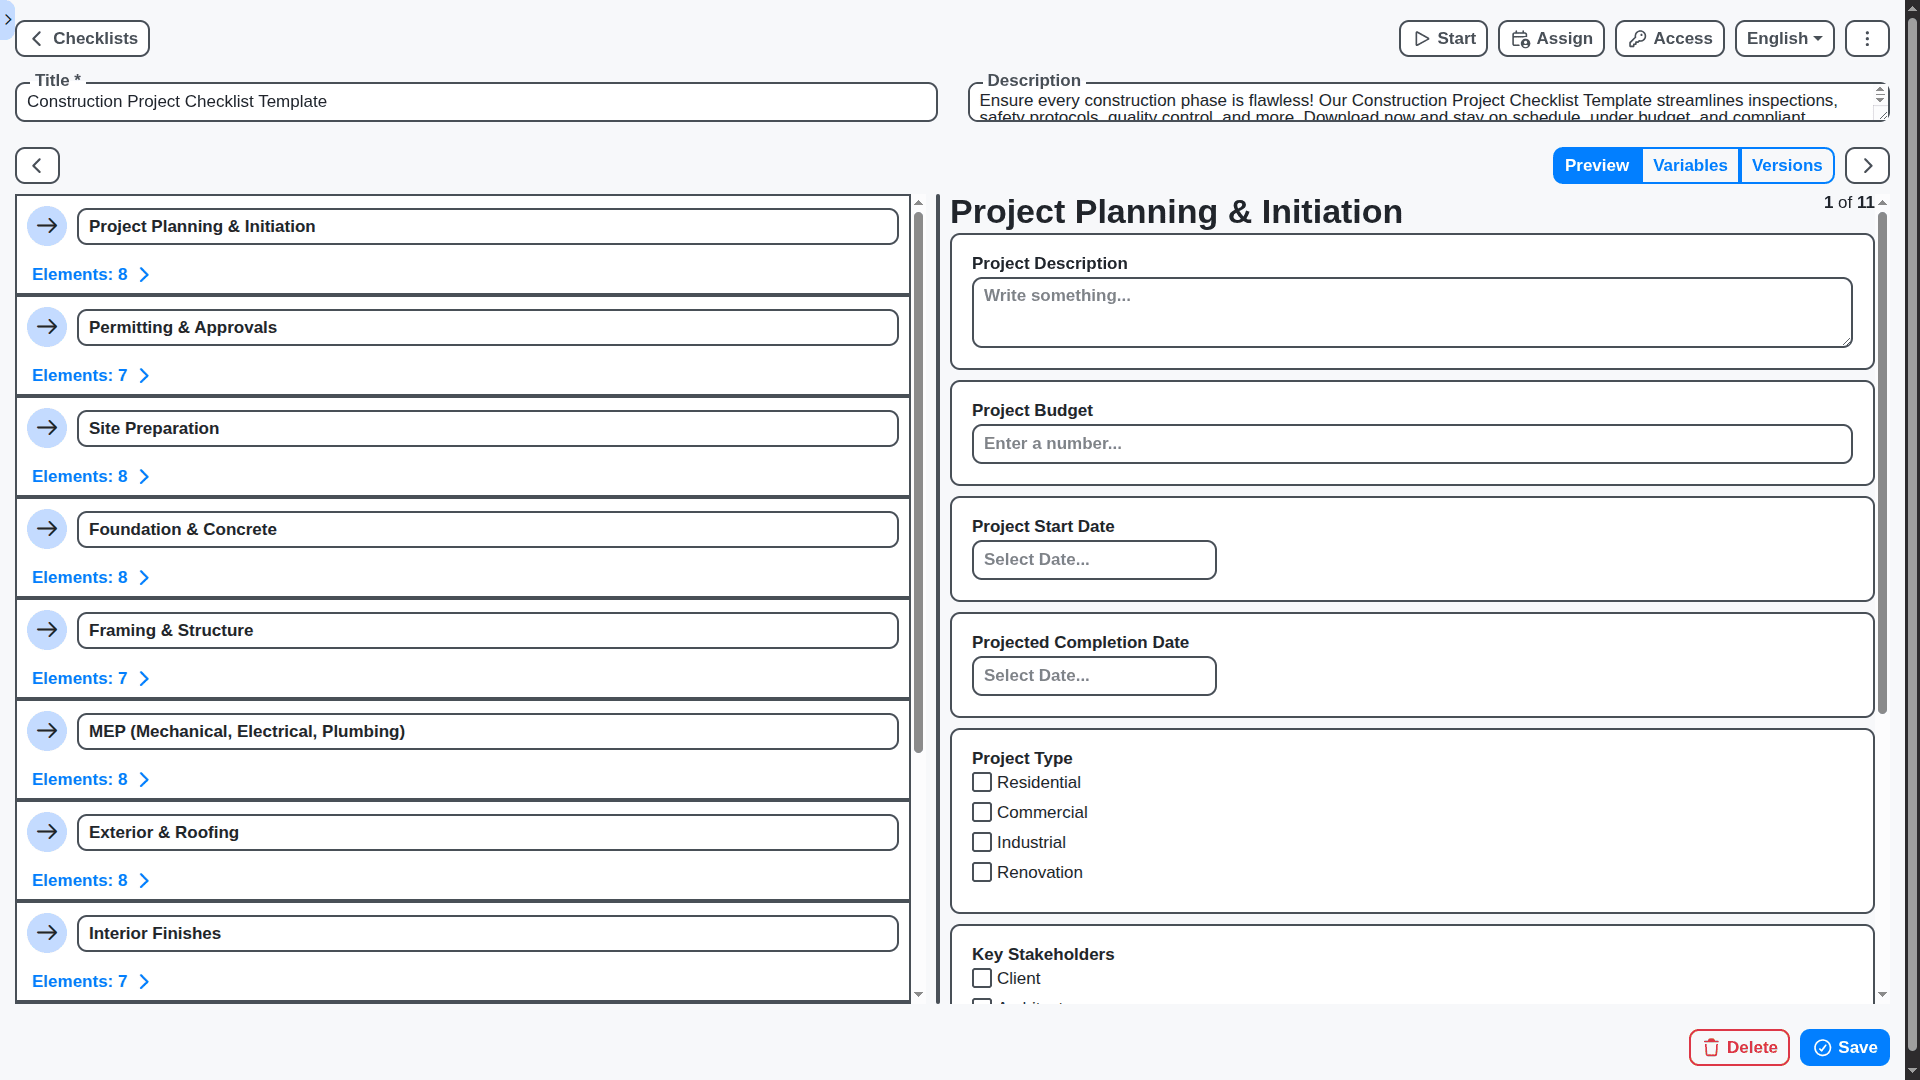Delete the checklist template

click(1739, 1047)
